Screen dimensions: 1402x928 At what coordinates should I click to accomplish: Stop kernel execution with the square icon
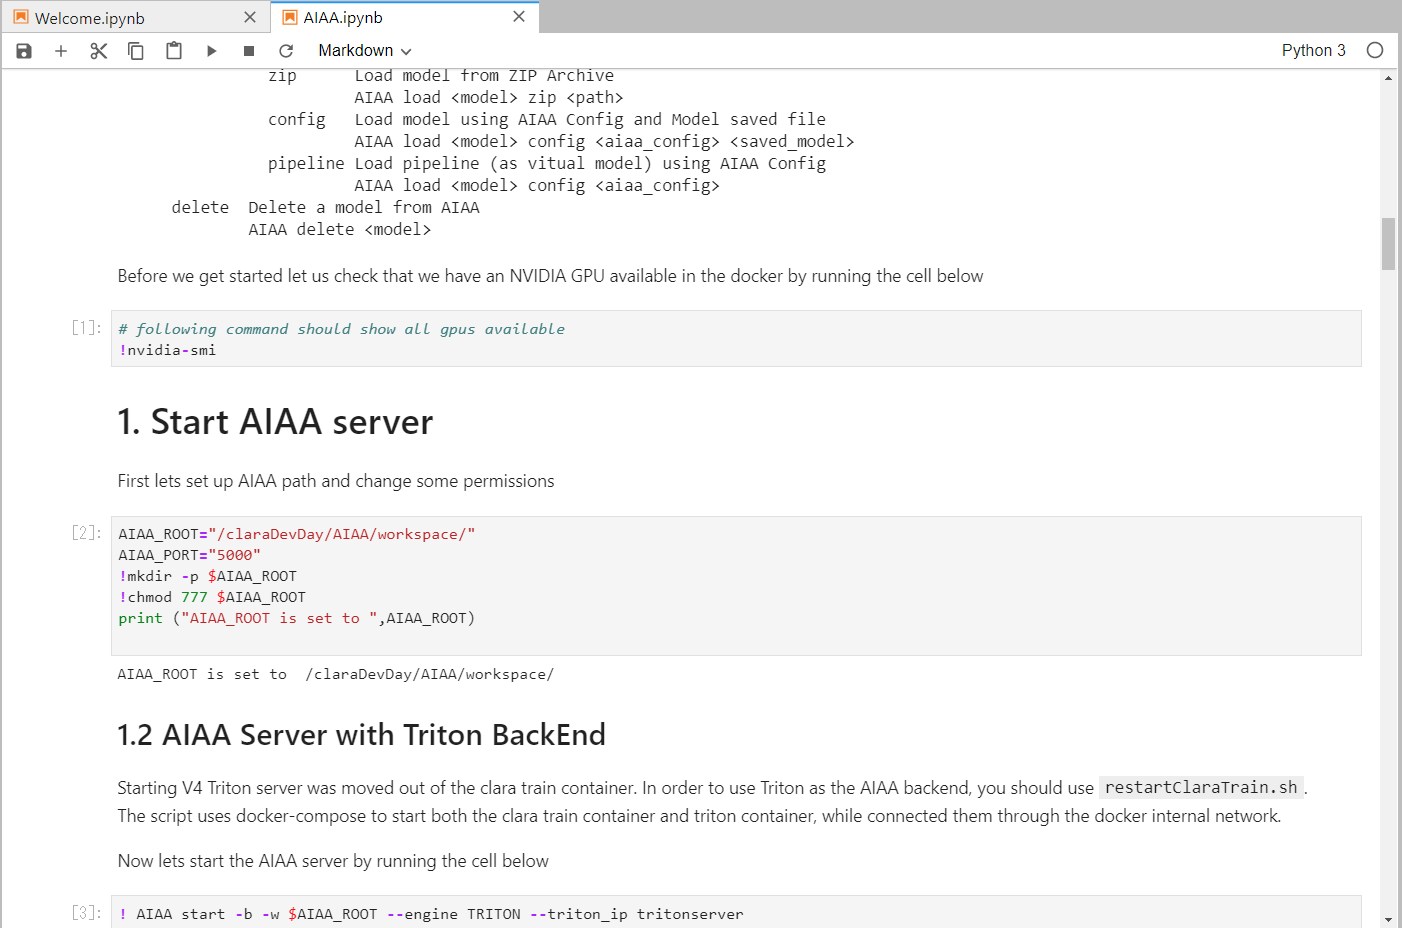click(249, 51)
